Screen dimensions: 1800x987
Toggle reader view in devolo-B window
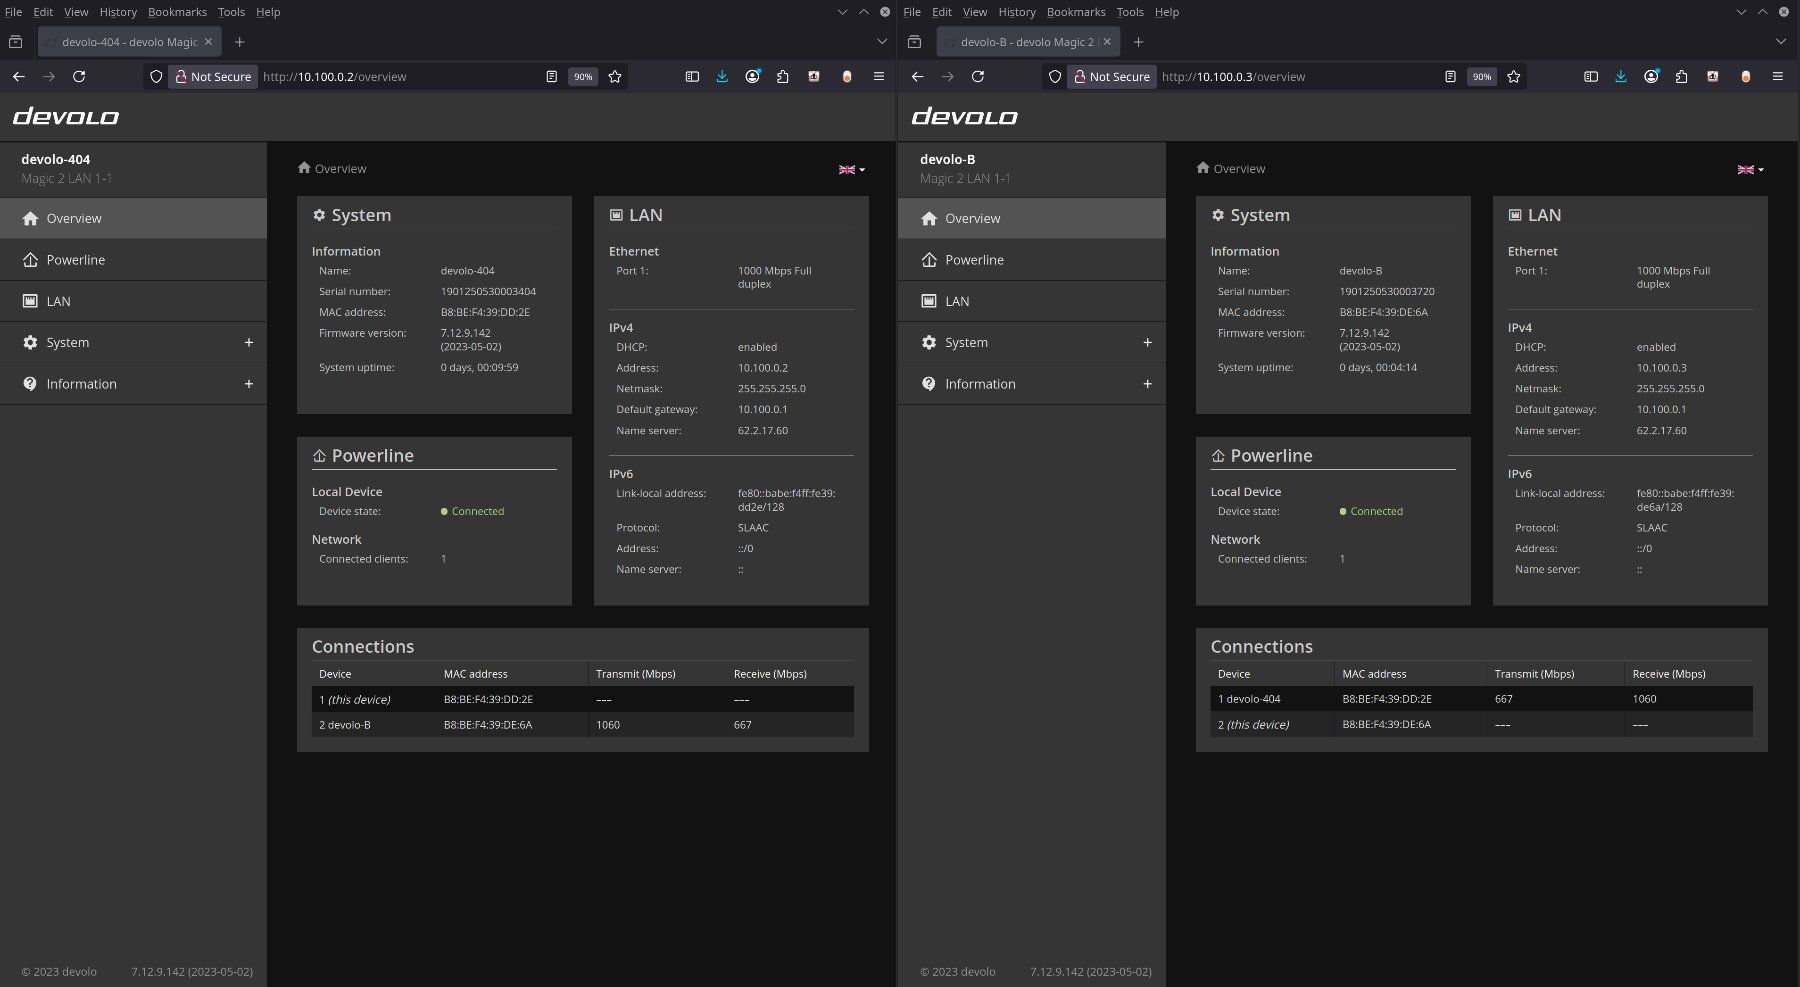1450,76
